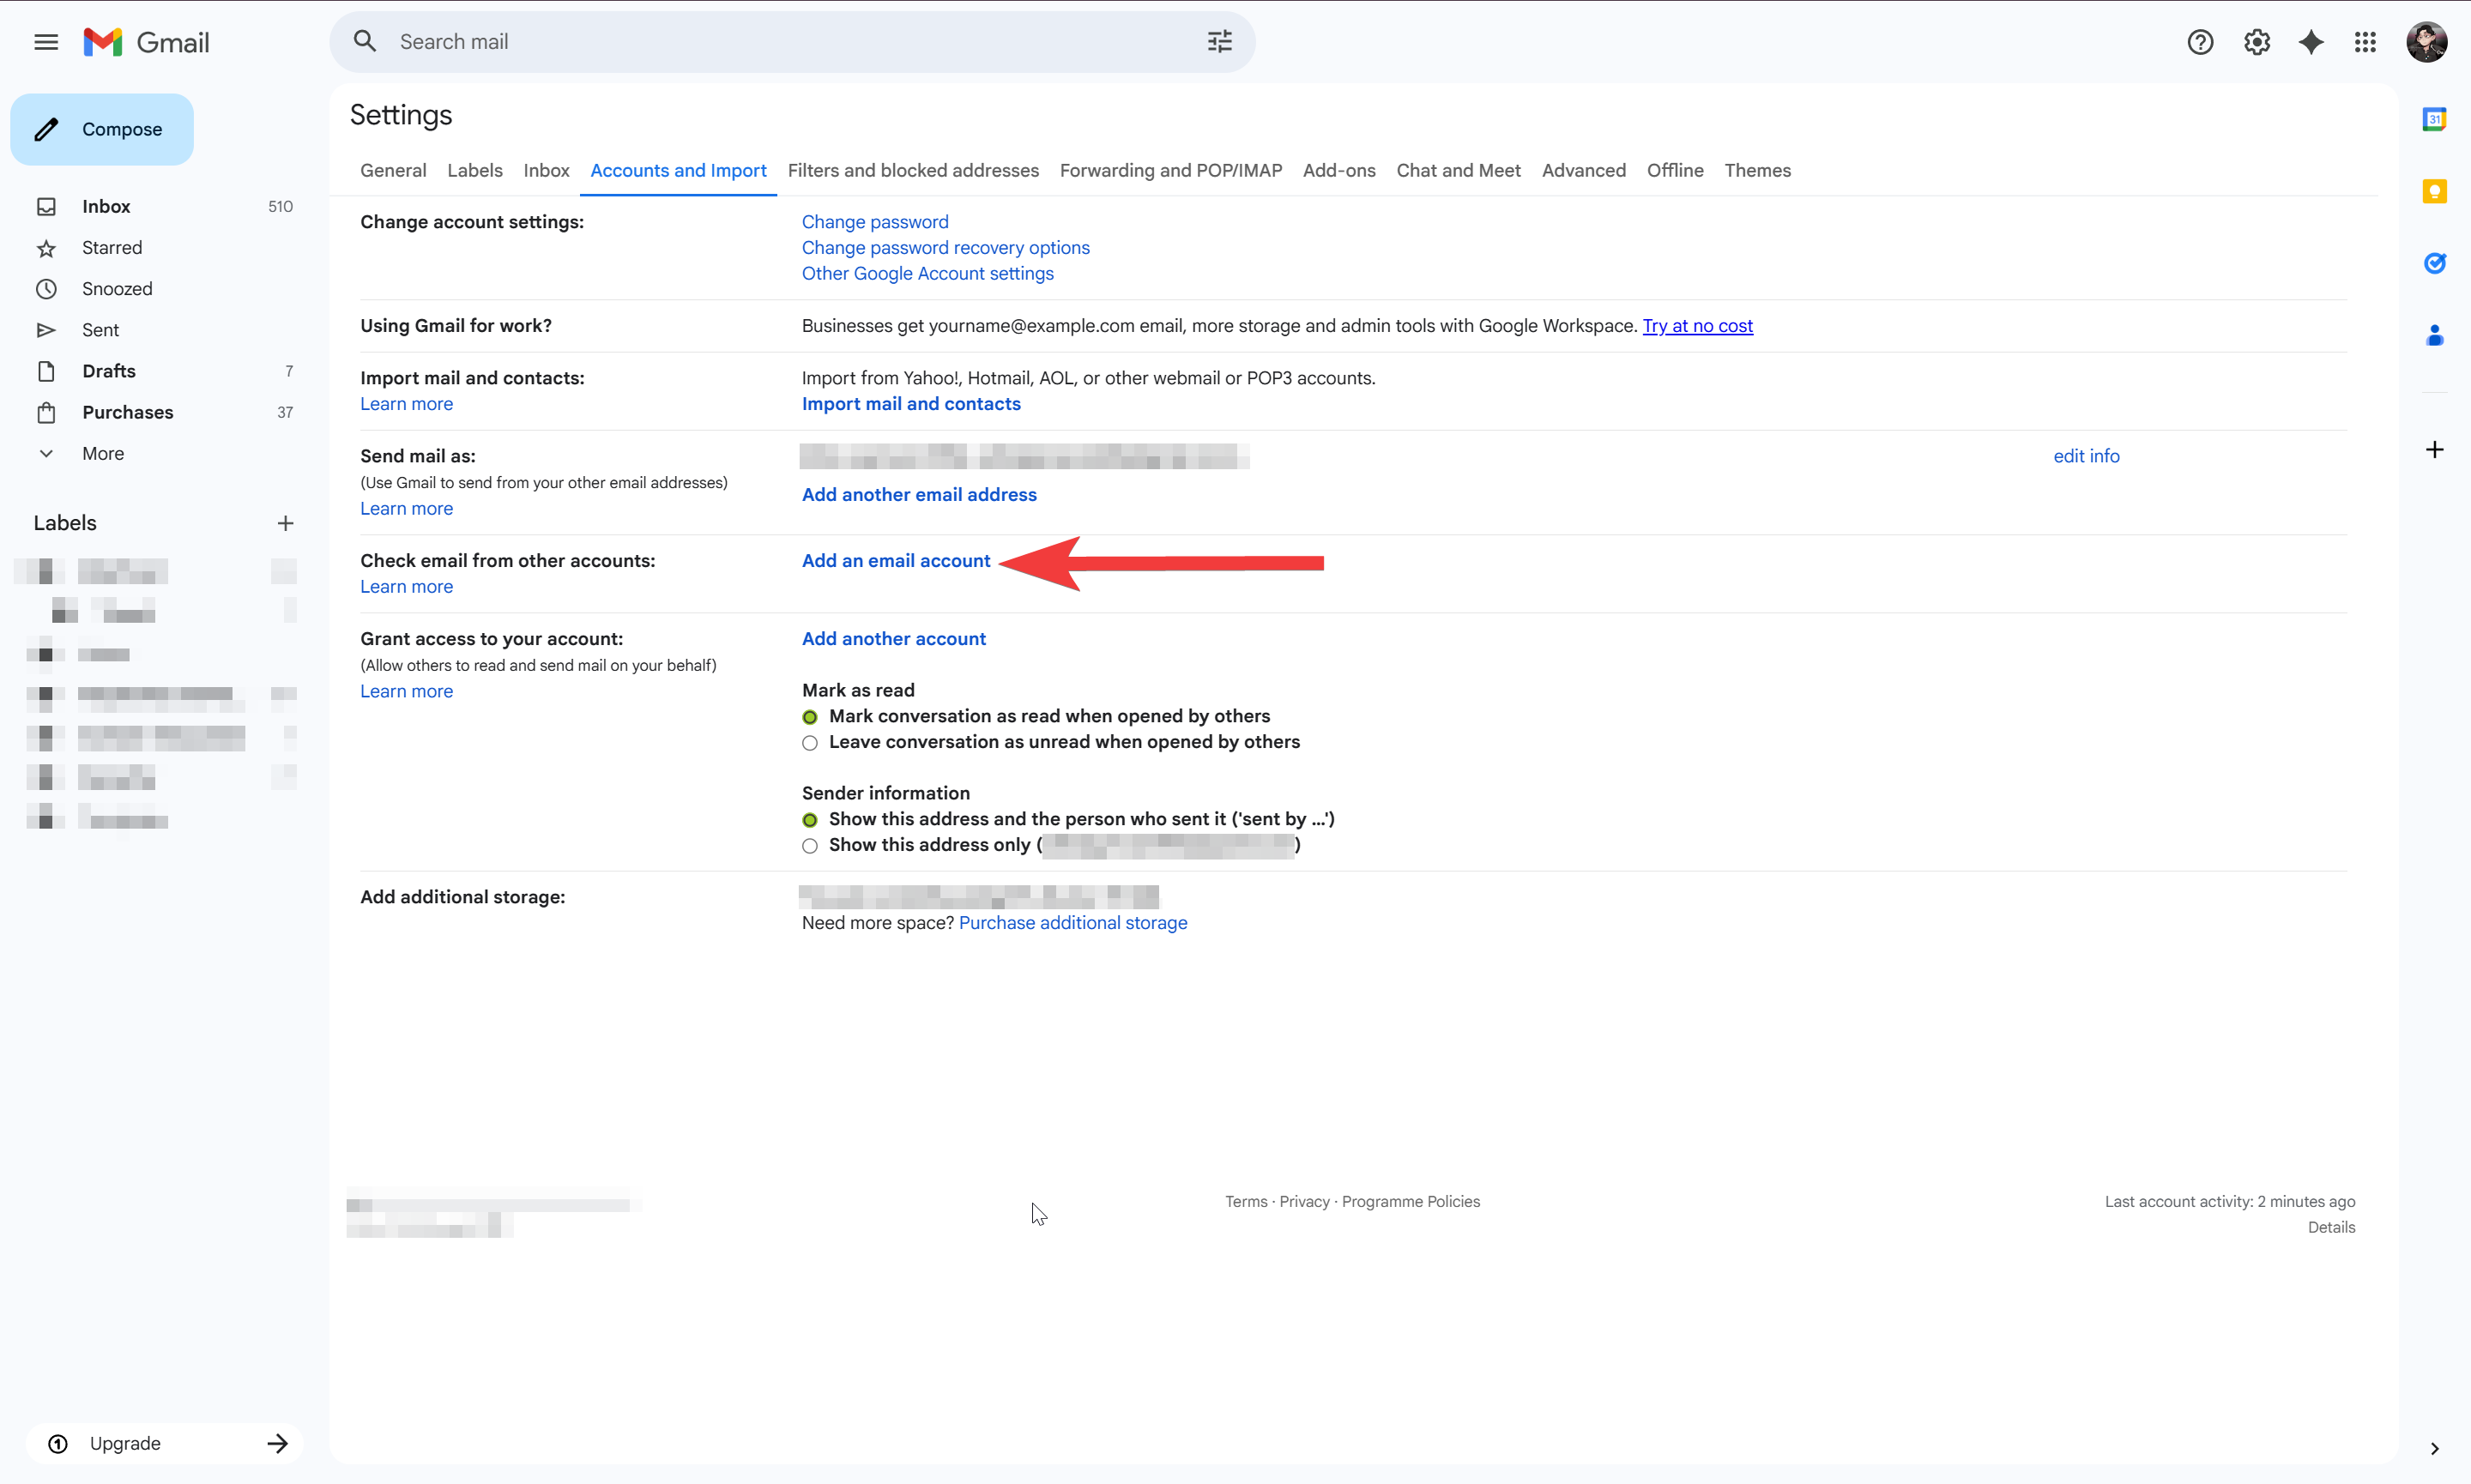Open Google Calendar side panel icon

2434,120
